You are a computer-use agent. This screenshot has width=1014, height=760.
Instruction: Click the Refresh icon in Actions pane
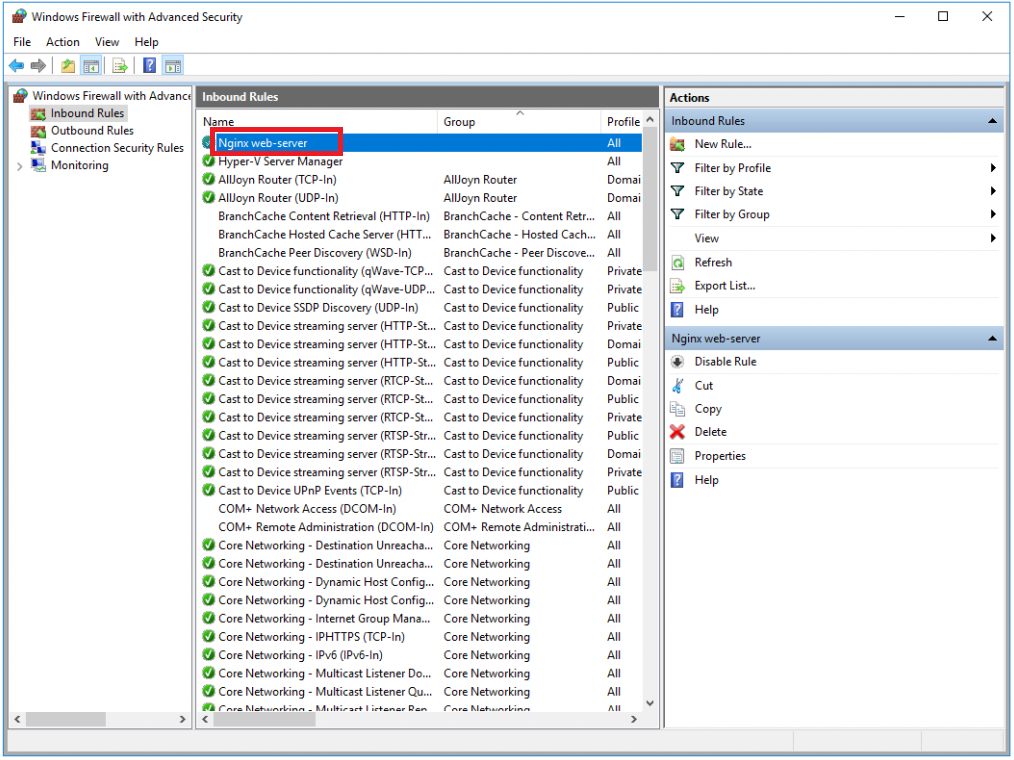point(677,263)
